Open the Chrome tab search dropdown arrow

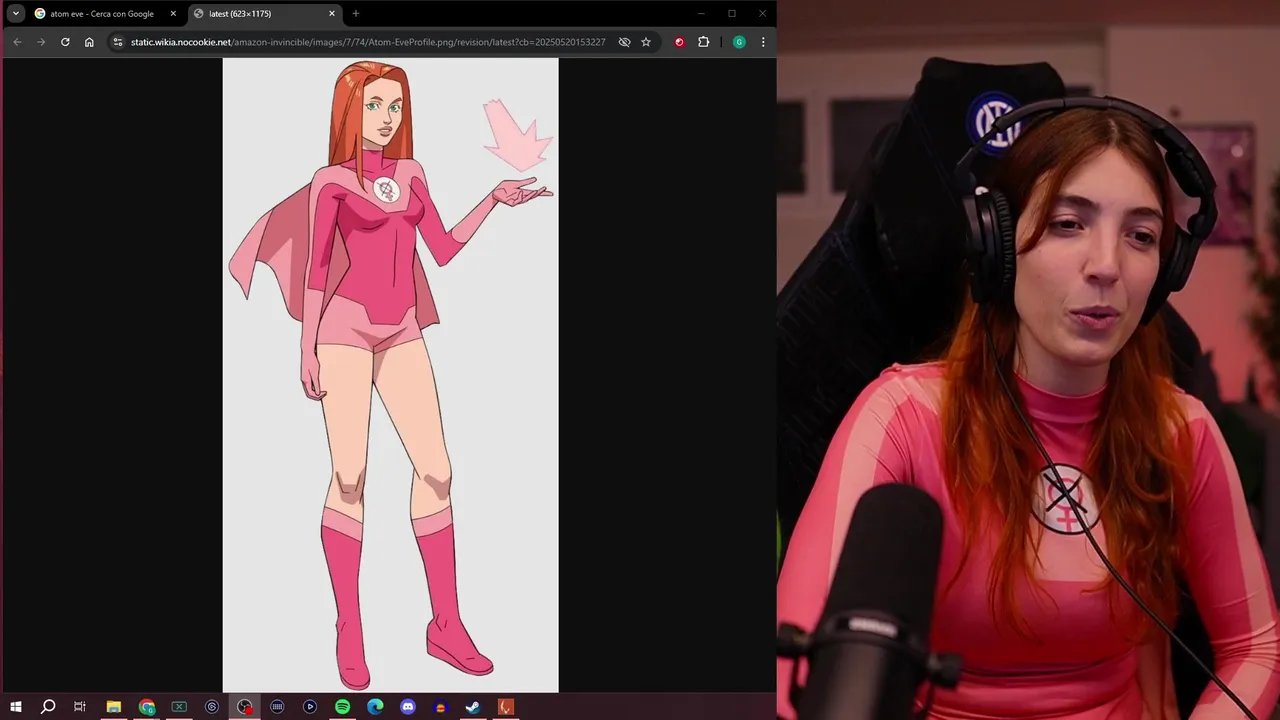click(16, 14)
